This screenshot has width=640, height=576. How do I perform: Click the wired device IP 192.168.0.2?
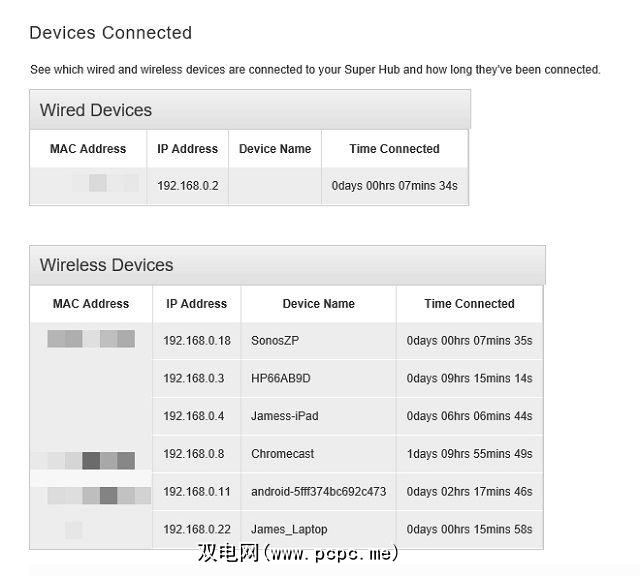click(x=187, y=186)
